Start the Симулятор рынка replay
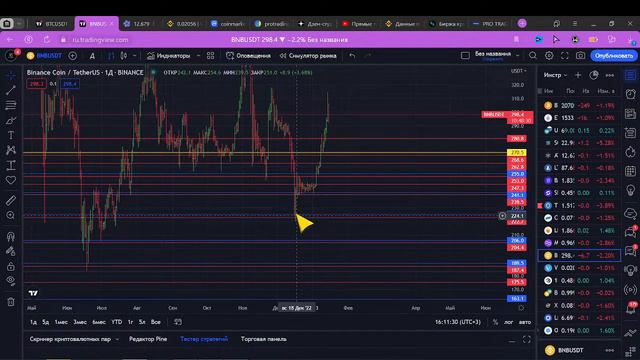640x360 pixels. coord(308,56)
